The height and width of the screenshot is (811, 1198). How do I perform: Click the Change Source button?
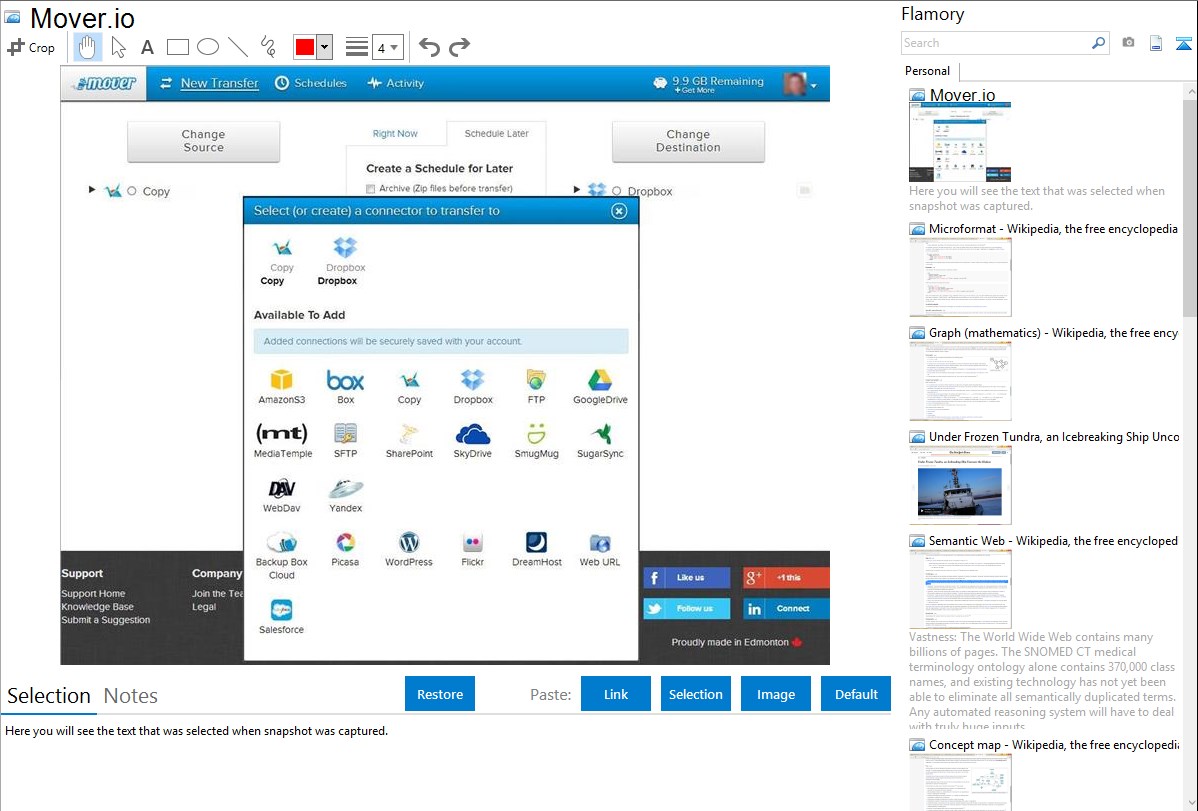point(203,141)
